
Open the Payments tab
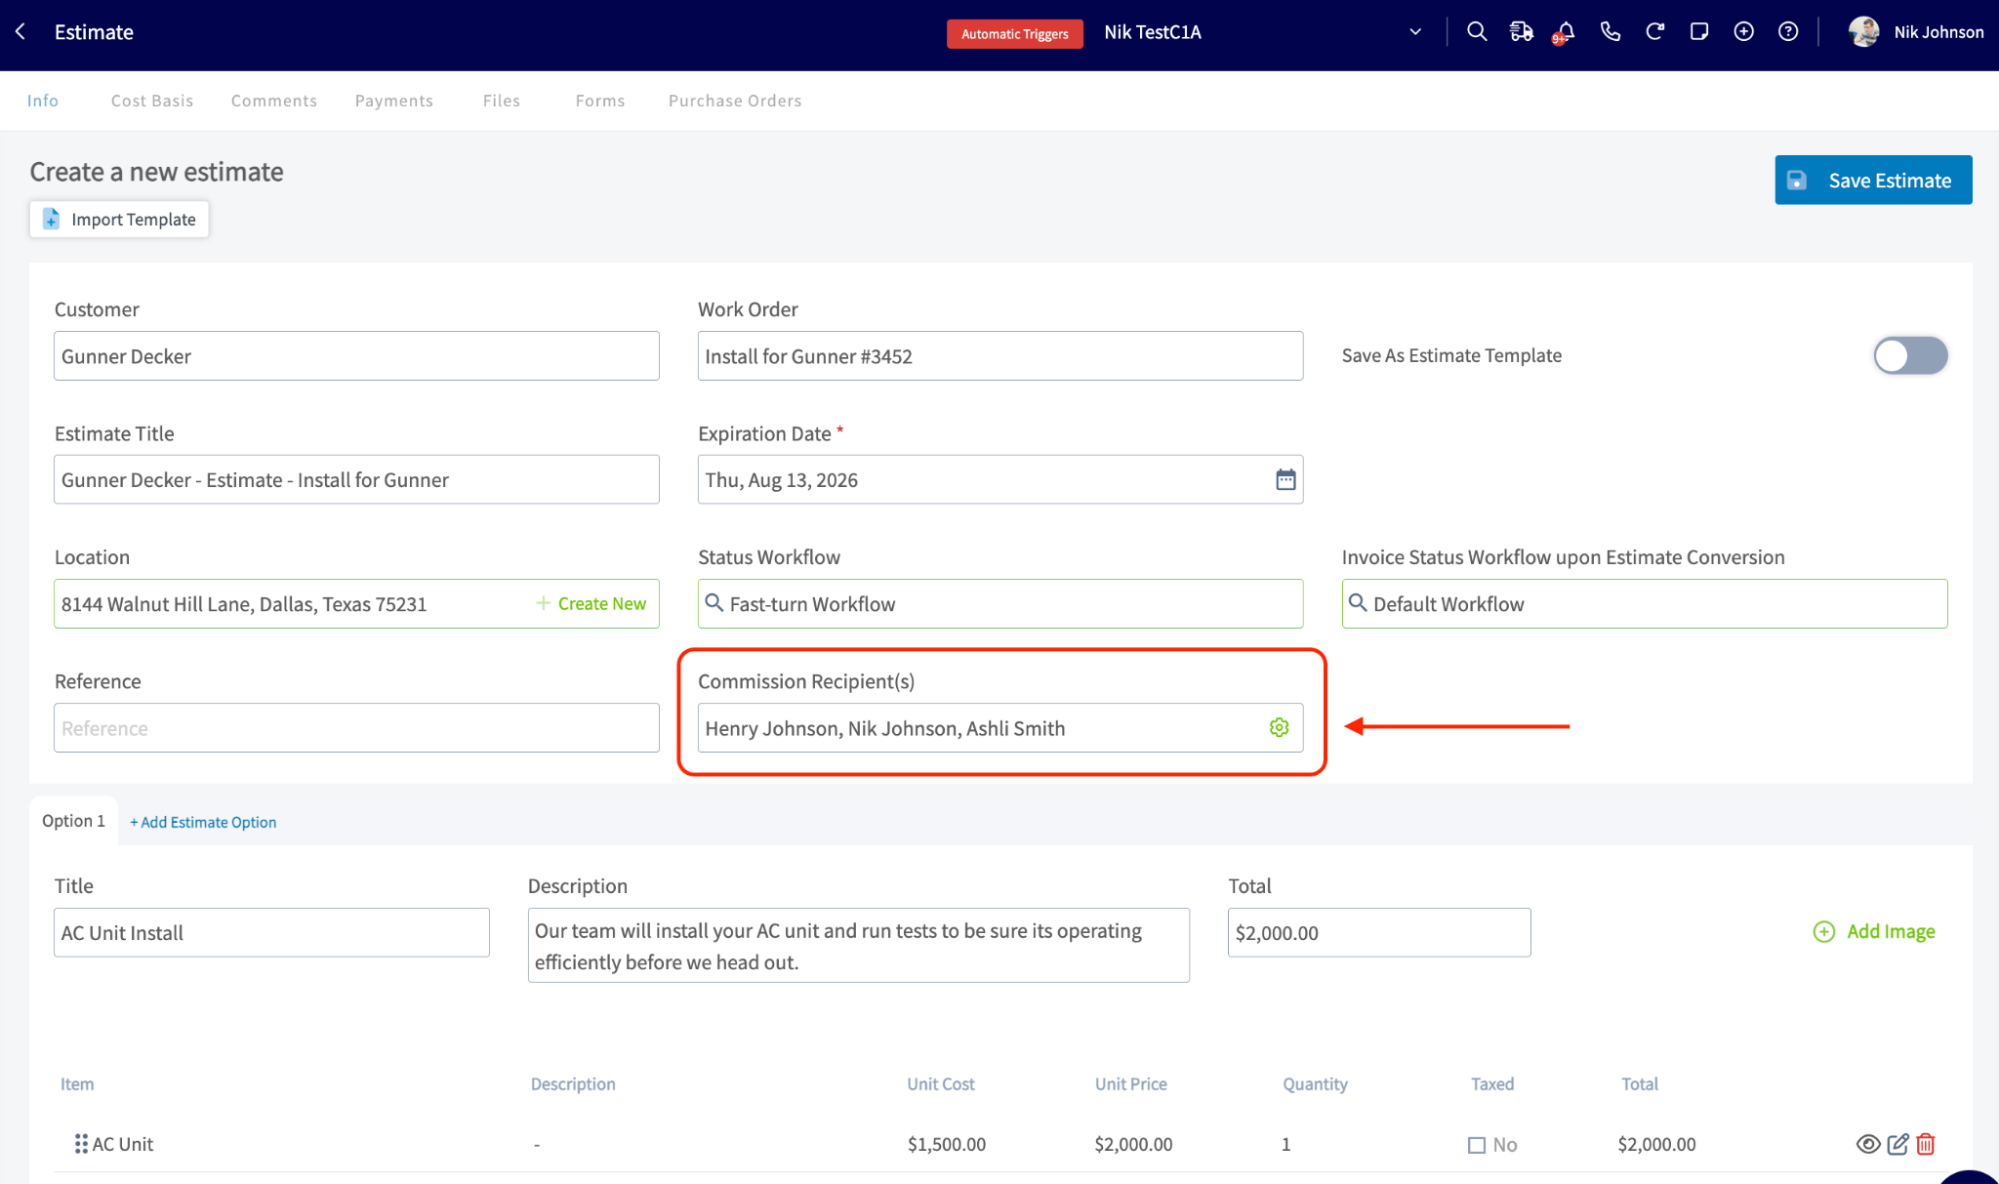pos(394,101)
